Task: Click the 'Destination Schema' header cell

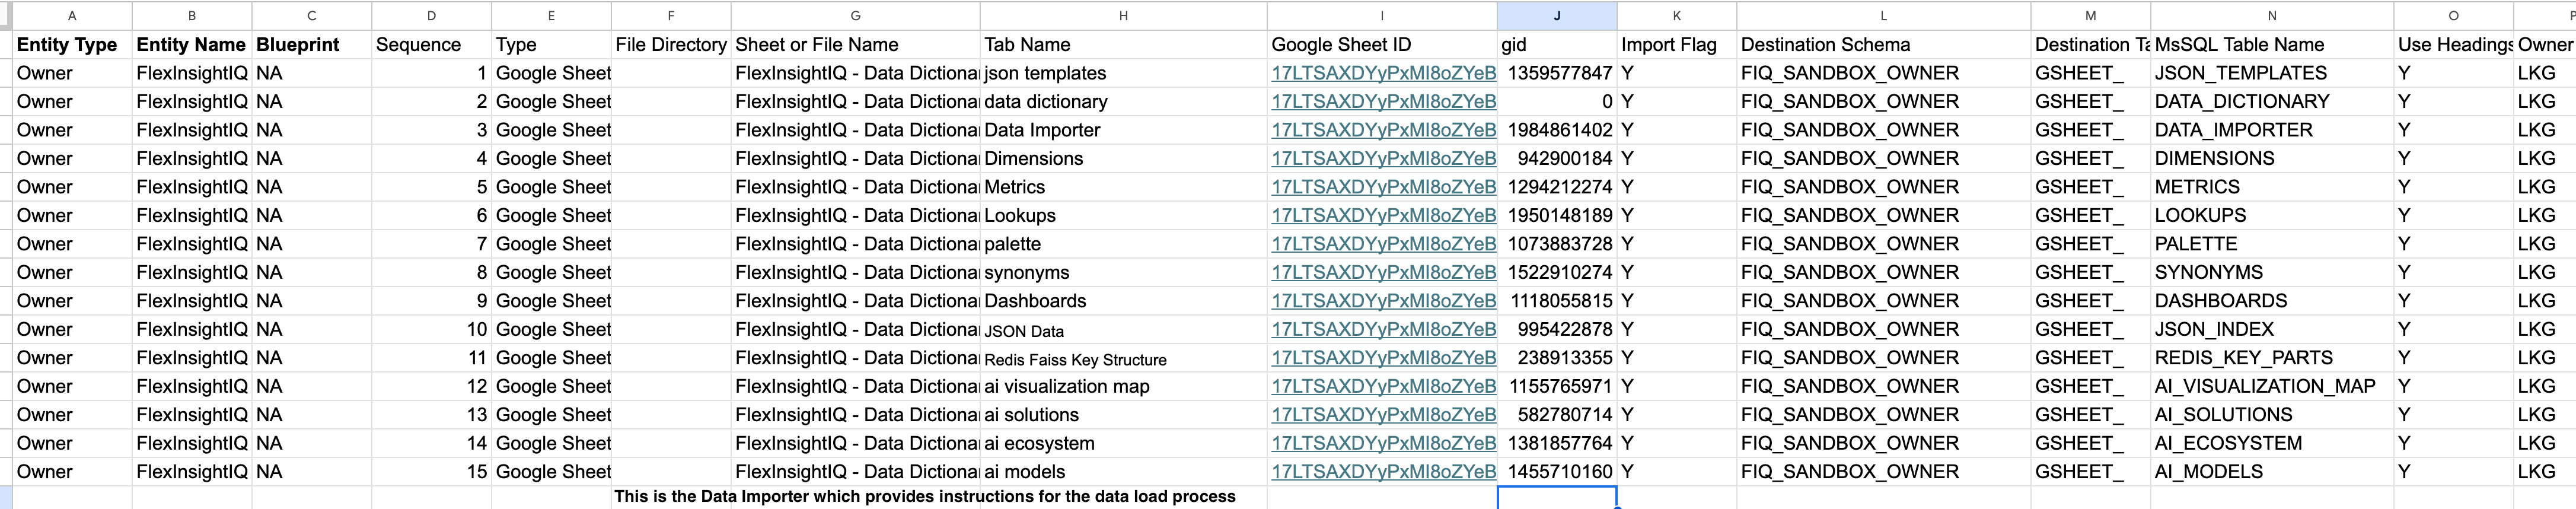Action: (x=1884, y=44)
